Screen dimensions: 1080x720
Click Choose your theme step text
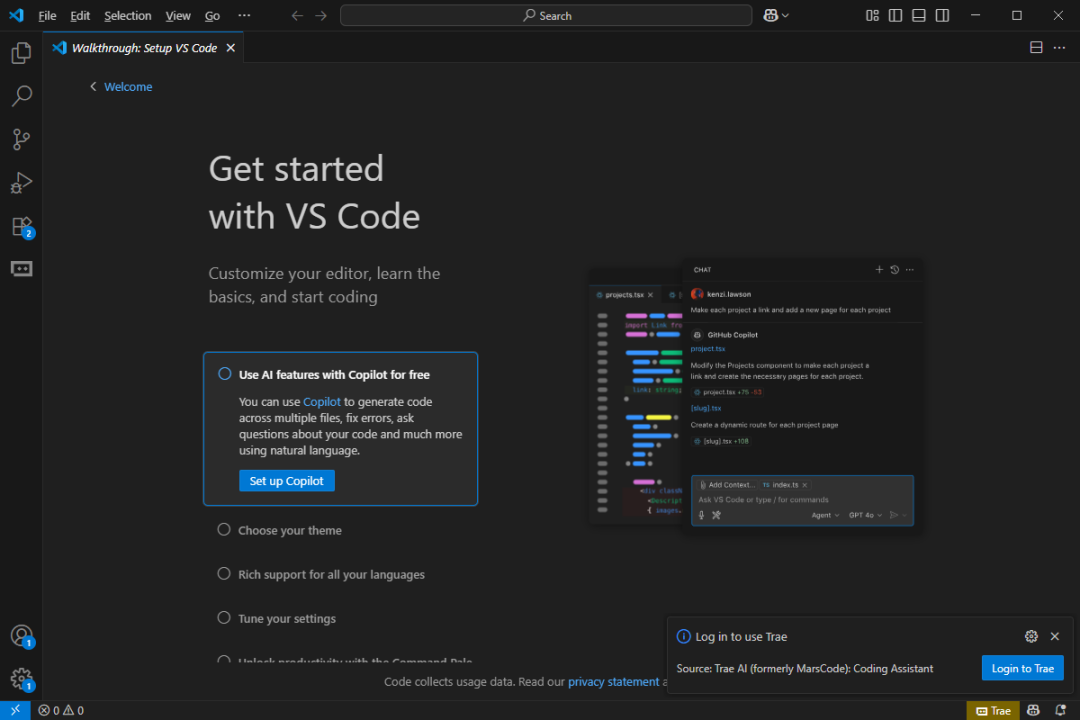(290, 531)
